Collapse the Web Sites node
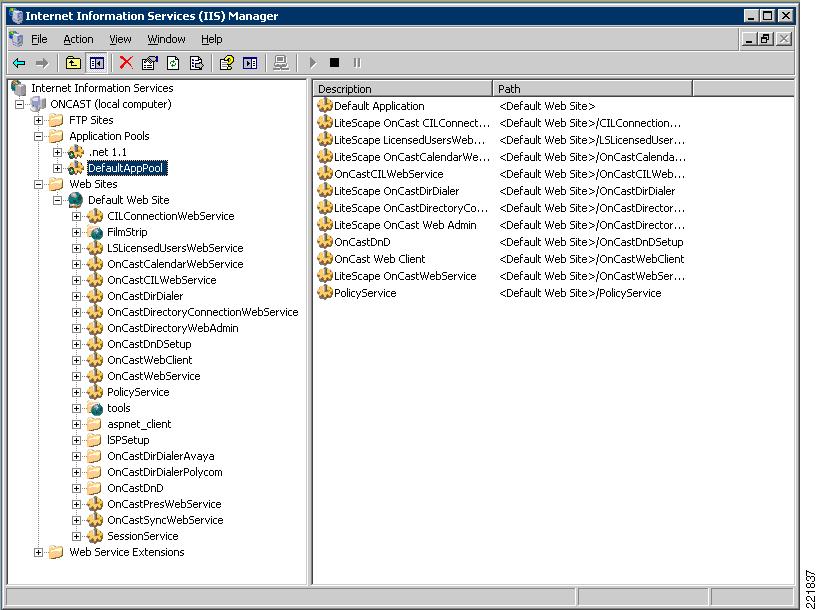Screen dimensions: 817x610 coord(39,184)
